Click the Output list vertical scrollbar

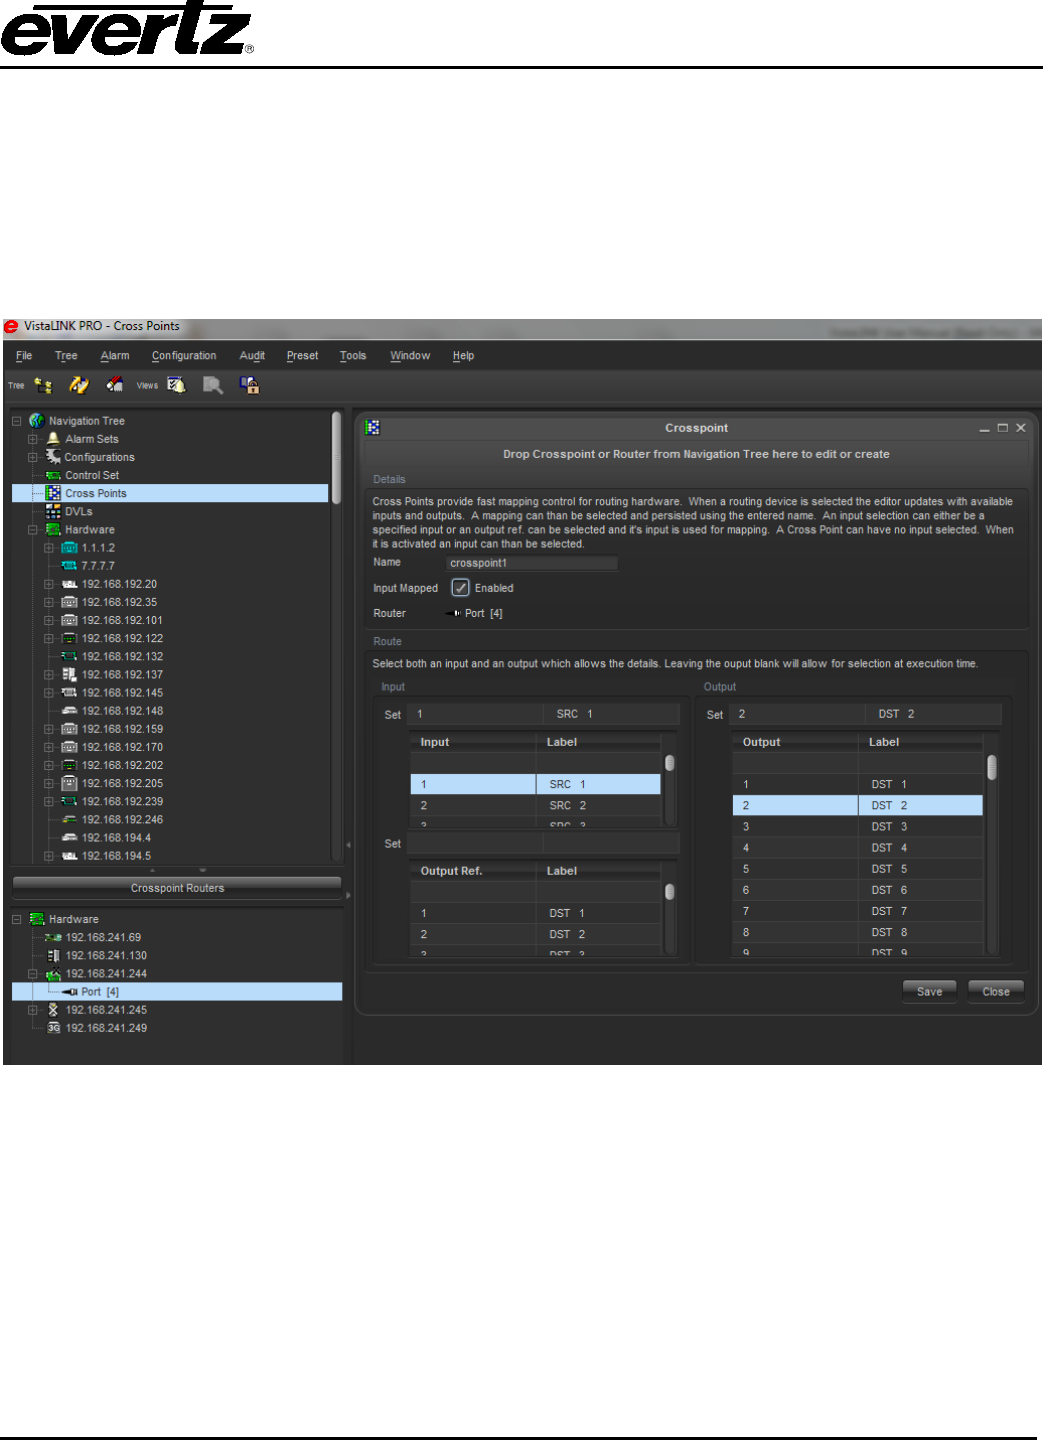pos(992,767)
